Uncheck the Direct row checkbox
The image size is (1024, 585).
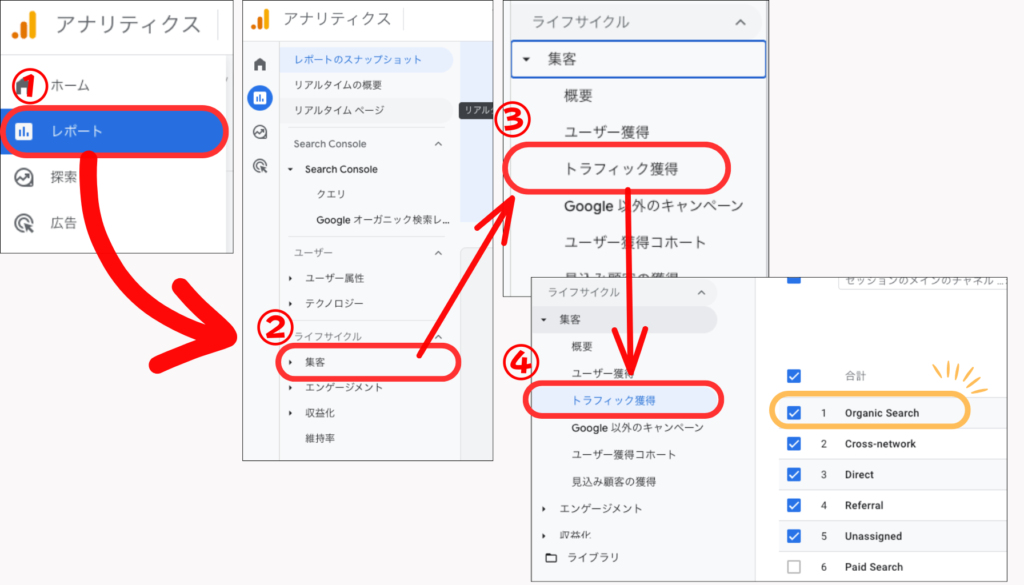coord(793,474)
